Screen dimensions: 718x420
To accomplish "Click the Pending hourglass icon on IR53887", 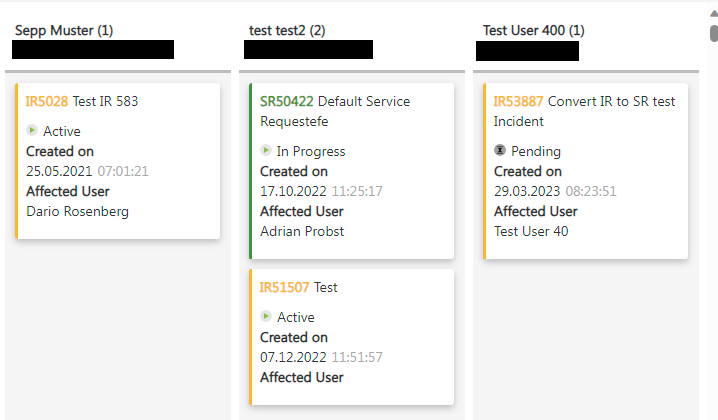I will [500, 150].
